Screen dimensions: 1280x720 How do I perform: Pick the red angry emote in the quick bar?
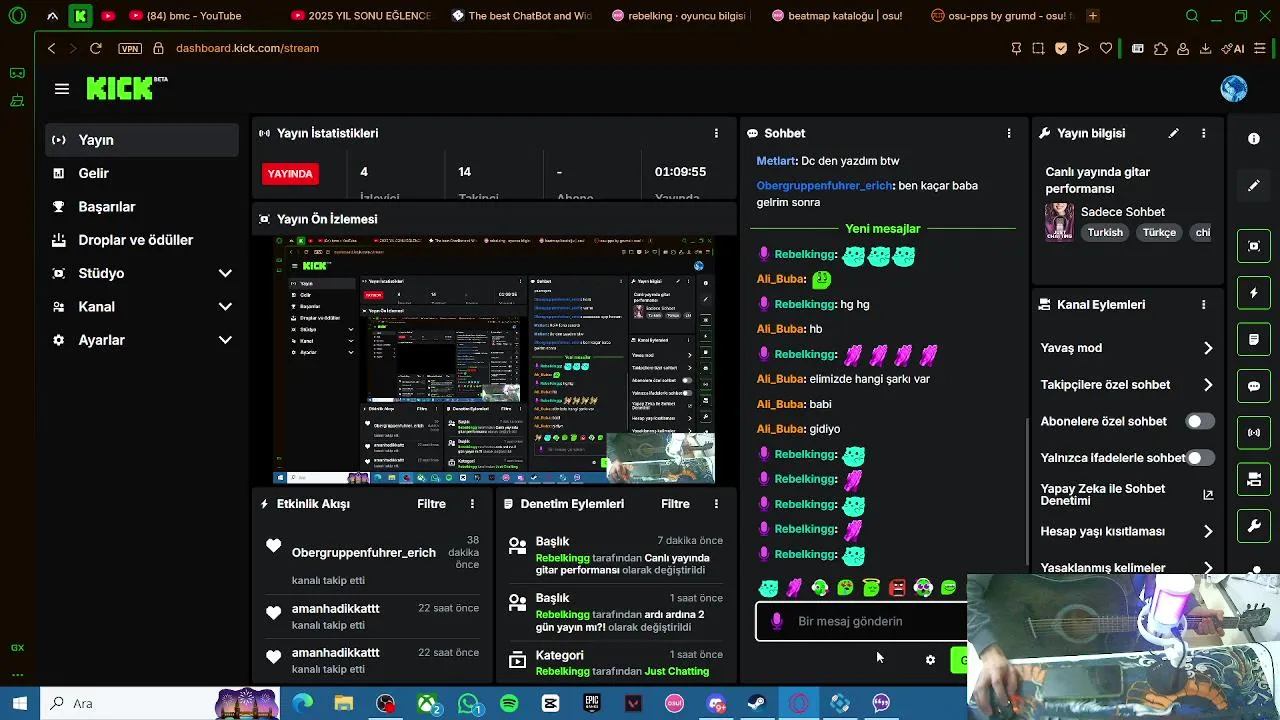coord(897,588)
